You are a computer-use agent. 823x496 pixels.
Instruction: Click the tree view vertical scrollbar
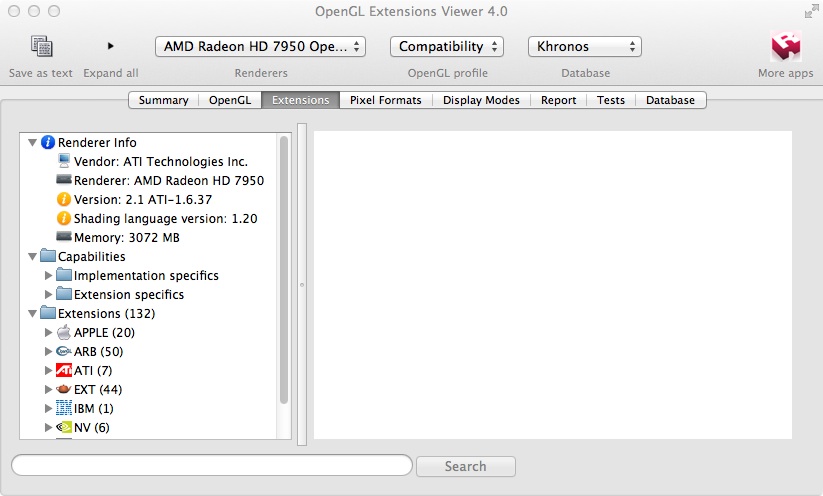(283, 270)
